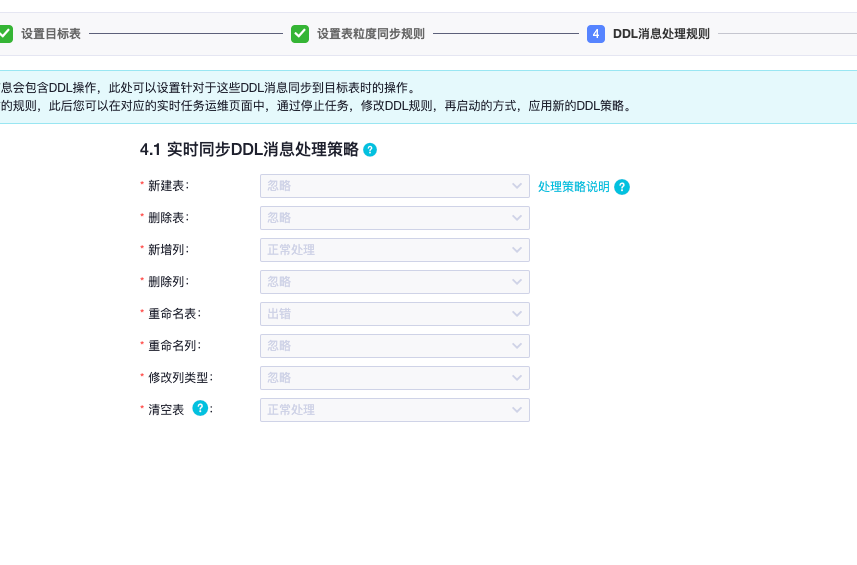Click the 清空表 field label

pyautogui.click(x=166, y=410)
